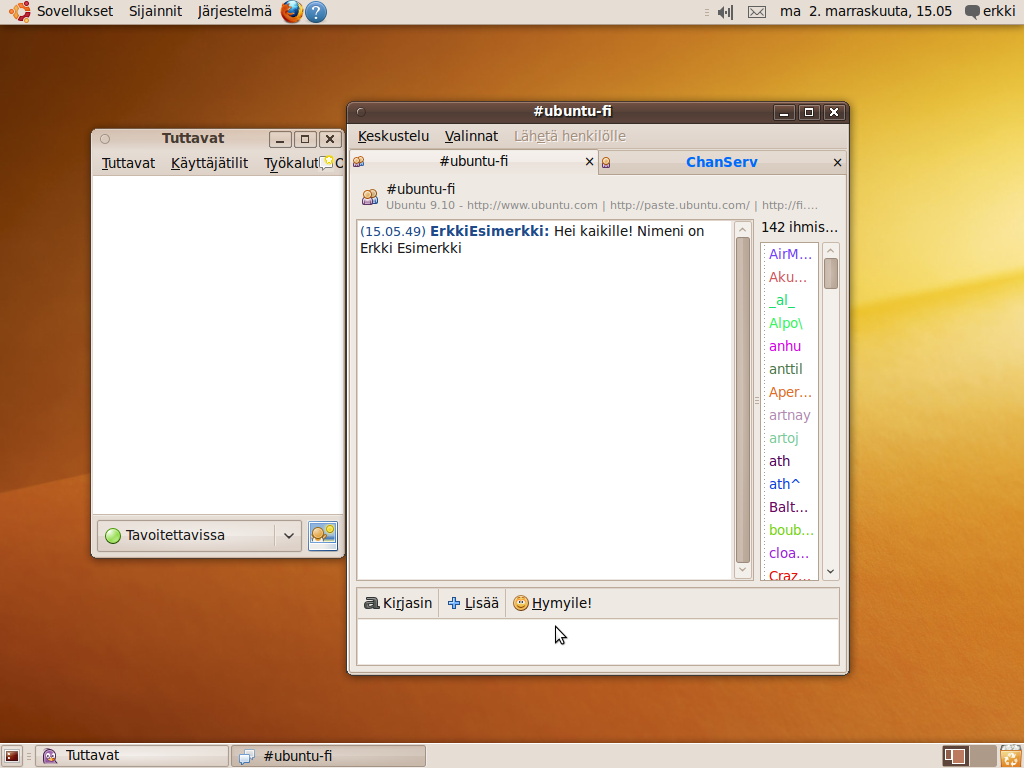Click the buddy icon selector in Tuttavat
Image resolution: width=1024 pixels, height=768 pixels.
(322, 536)
